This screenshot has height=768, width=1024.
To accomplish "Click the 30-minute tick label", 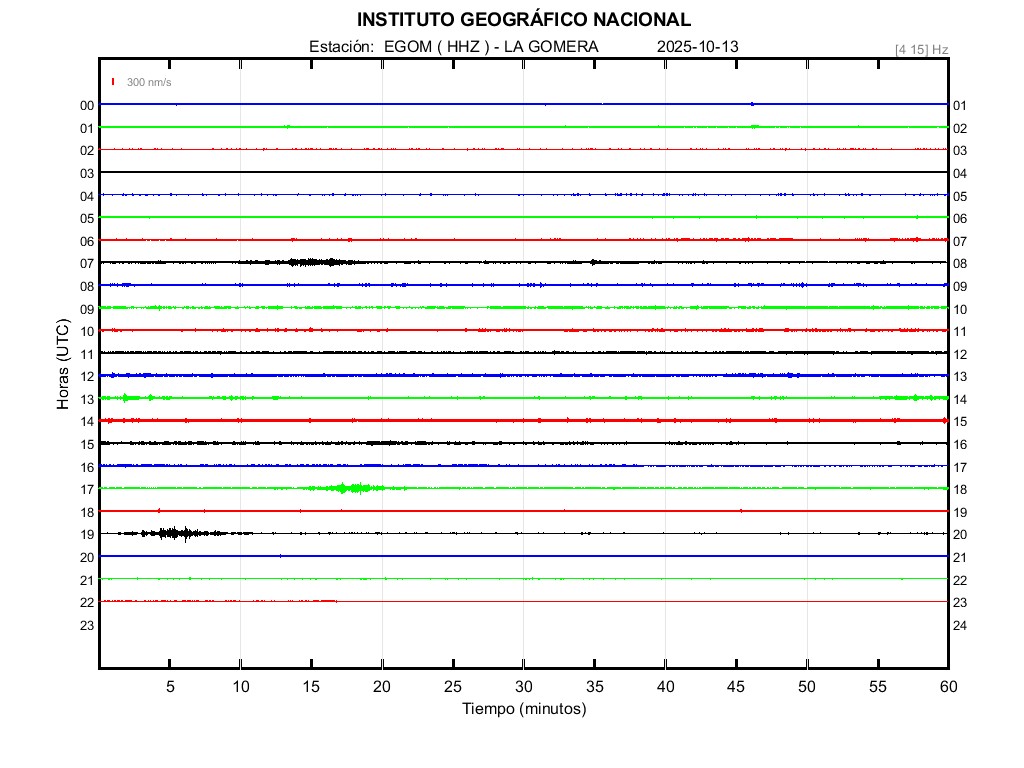I will point(523,686).
